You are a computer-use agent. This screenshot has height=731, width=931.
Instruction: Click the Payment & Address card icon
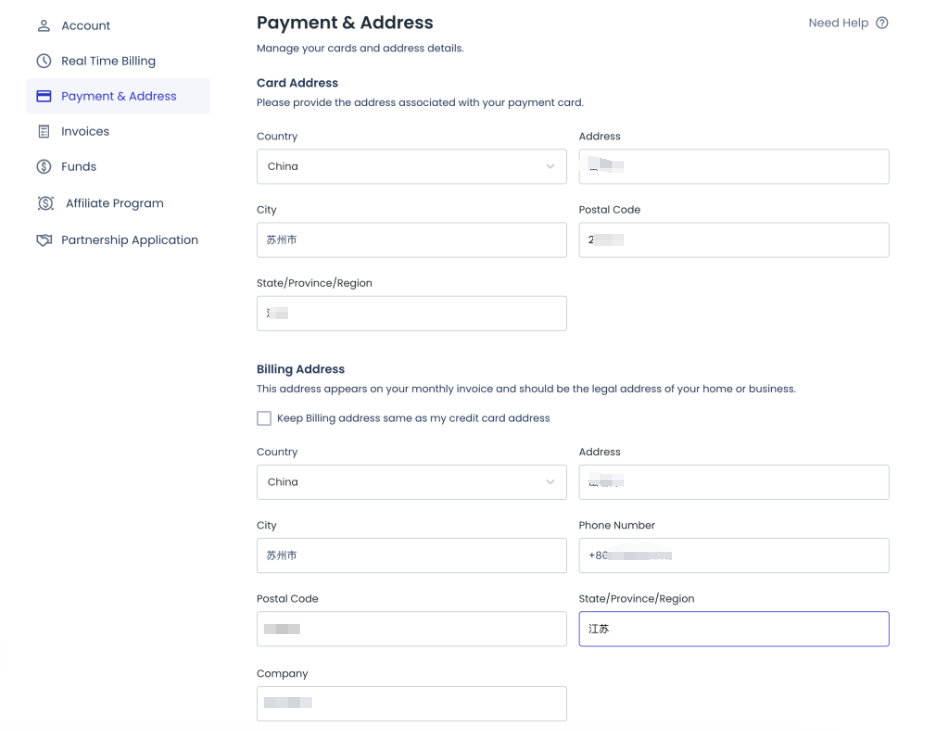pos(44,96)
